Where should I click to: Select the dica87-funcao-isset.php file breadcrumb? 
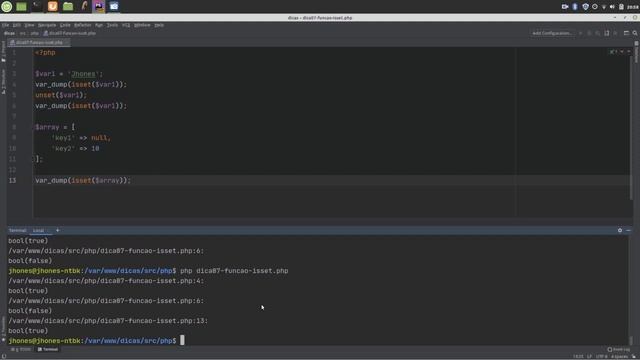[x=70, y=33]
